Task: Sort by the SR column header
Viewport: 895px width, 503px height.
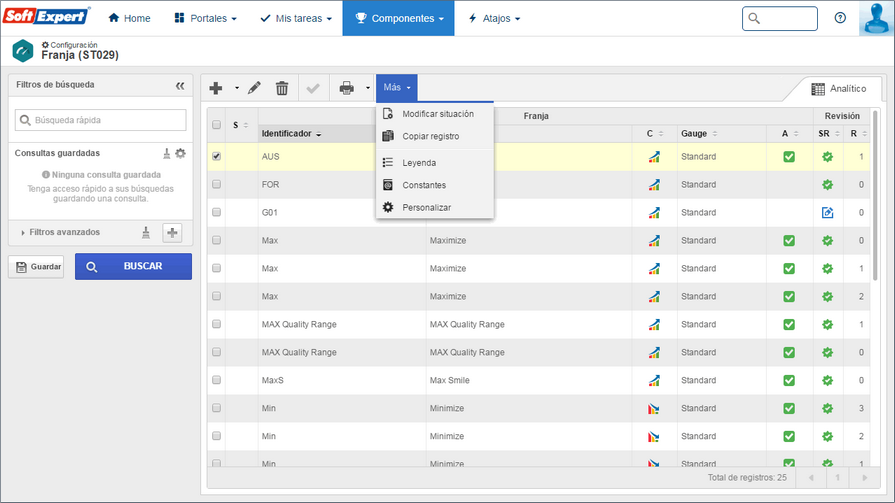Action: click(x=829, y=134)
